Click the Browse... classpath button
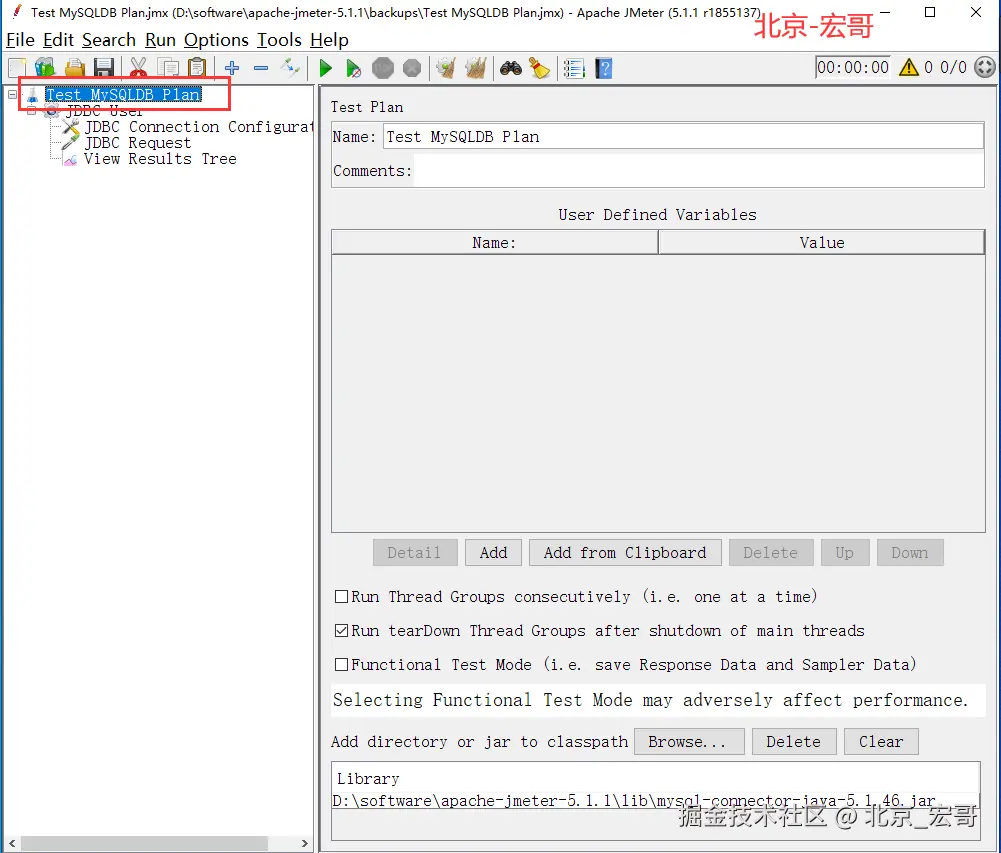 click(x=689, y=741)
